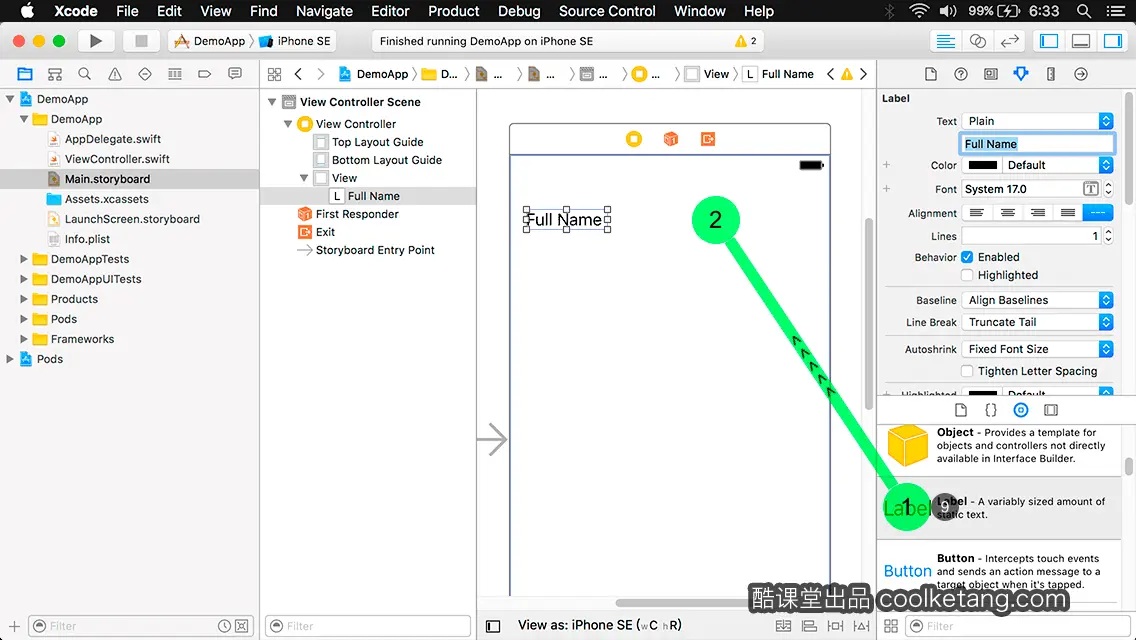The height and width of the screenshot is (640, 1136).
Task: Toggle the Navigator pane visibility
Action: coord(1048,41)
